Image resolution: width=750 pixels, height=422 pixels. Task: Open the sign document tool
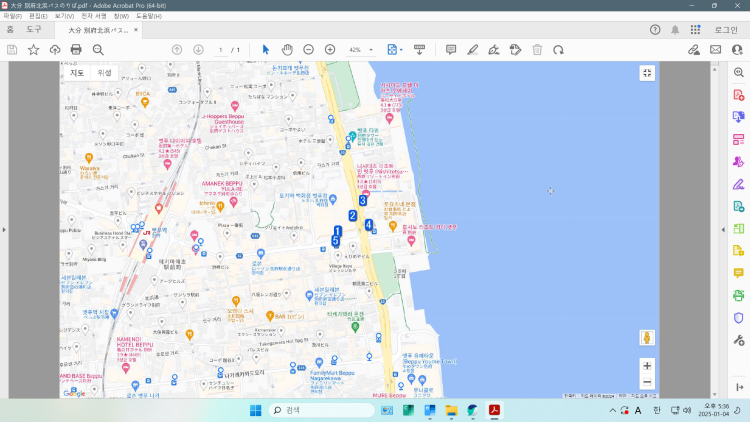[494, 50]
